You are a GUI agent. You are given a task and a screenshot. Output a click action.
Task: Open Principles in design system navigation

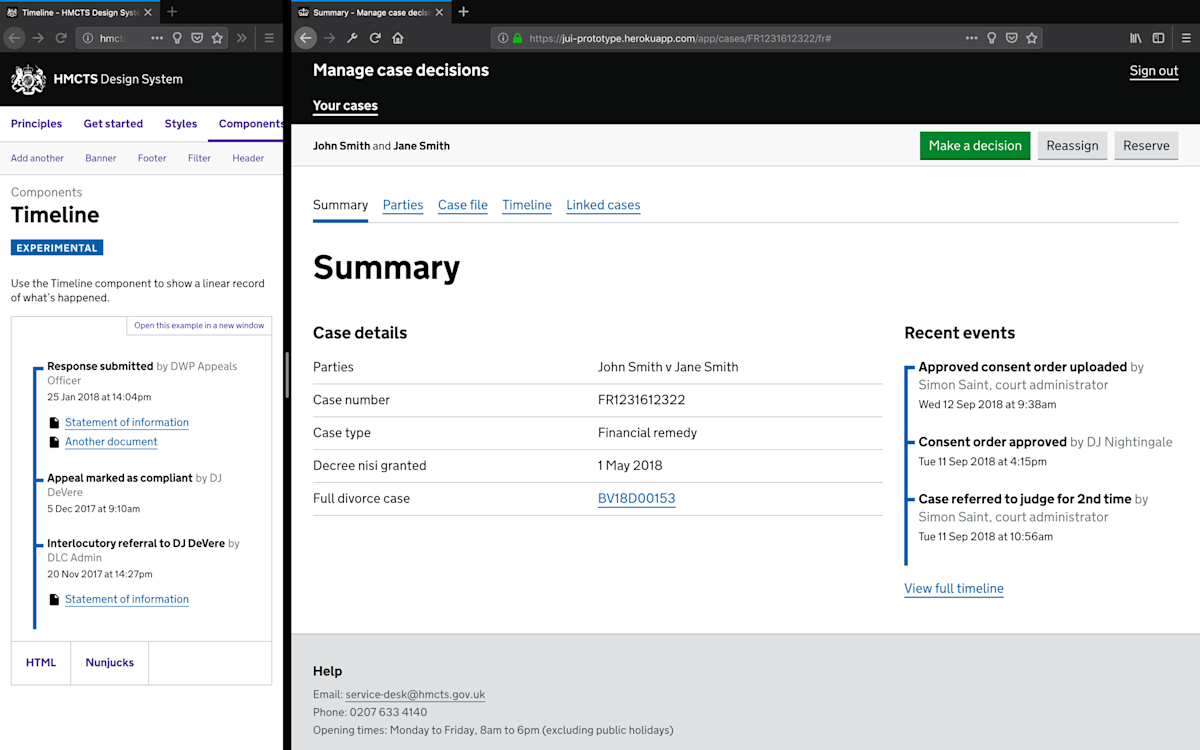coord(36,124)
